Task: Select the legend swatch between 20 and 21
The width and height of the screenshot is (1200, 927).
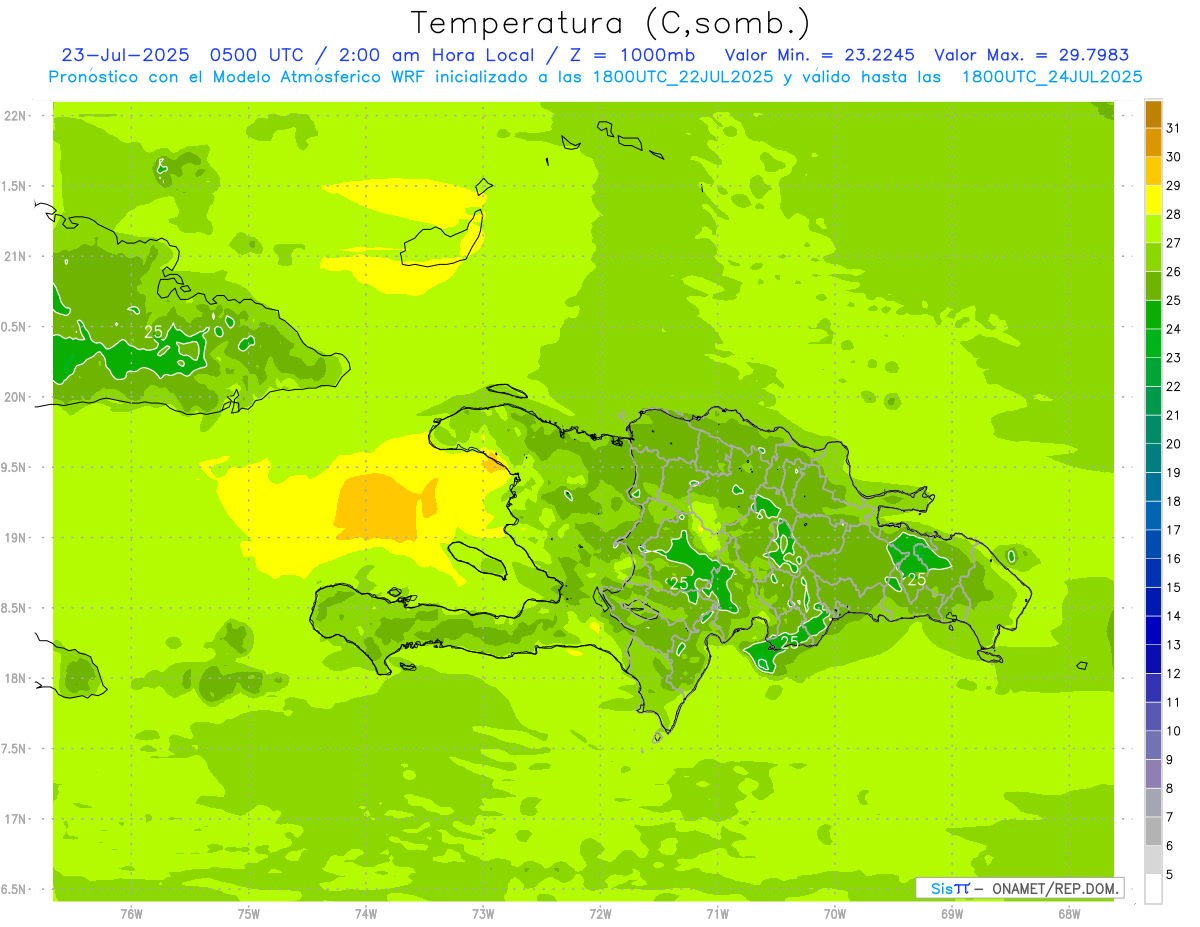Action: pos(1153,430)
